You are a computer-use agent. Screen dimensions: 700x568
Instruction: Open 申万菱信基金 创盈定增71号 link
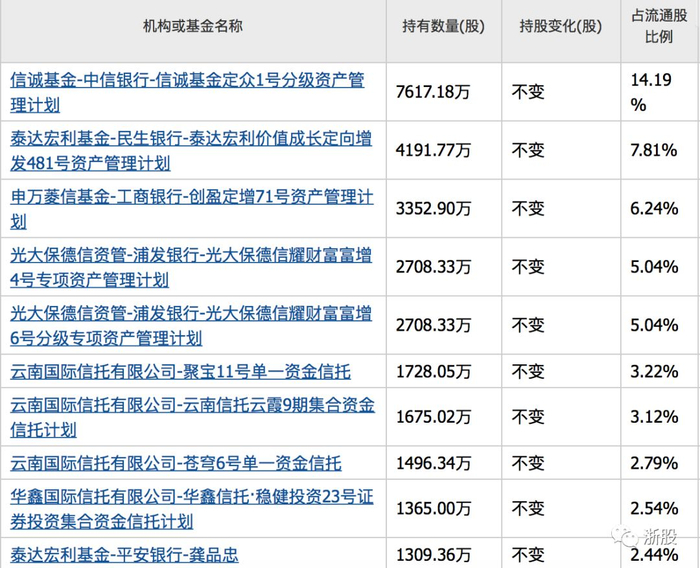[192, 209]
